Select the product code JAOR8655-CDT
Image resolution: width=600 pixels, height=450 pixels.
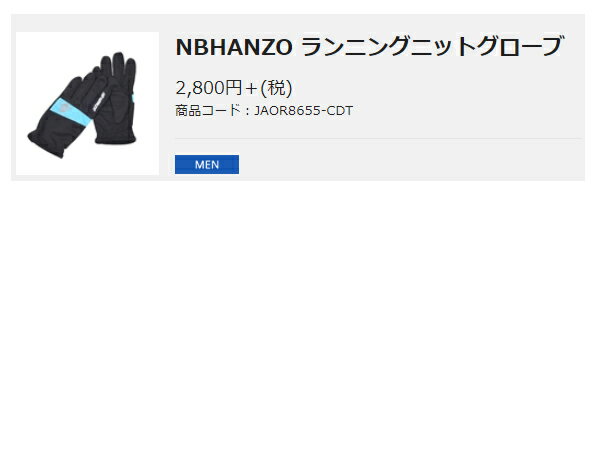pos(303,111)
